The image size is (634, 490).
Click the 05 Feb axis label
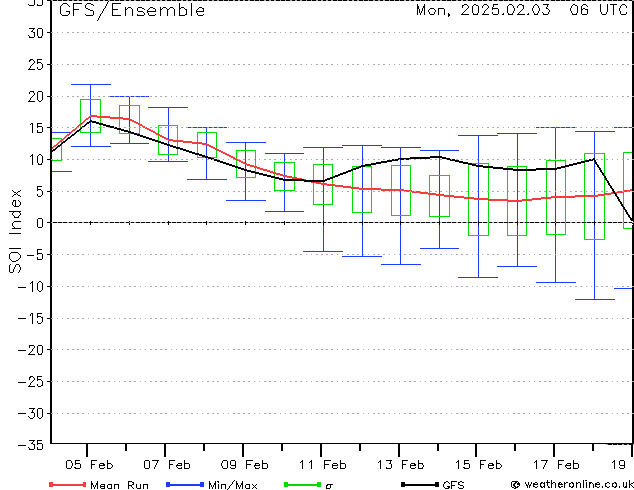[89, 465]
